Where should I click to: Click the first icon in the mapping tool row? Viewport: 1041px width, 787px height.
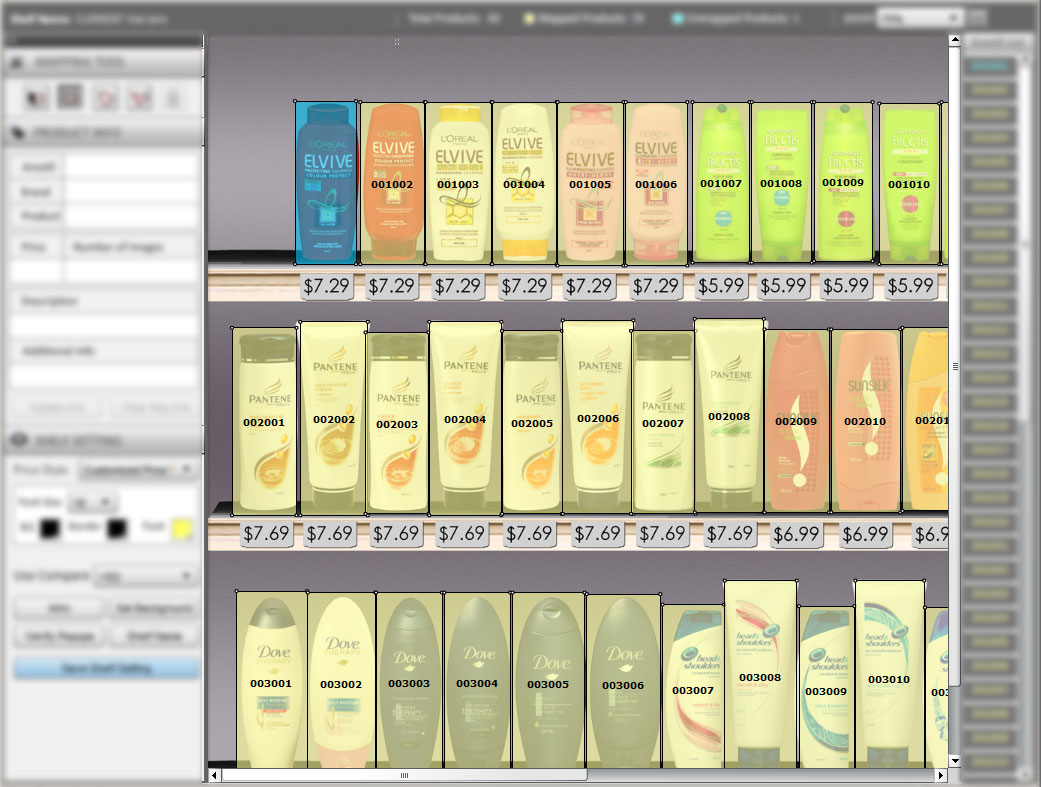37,97
